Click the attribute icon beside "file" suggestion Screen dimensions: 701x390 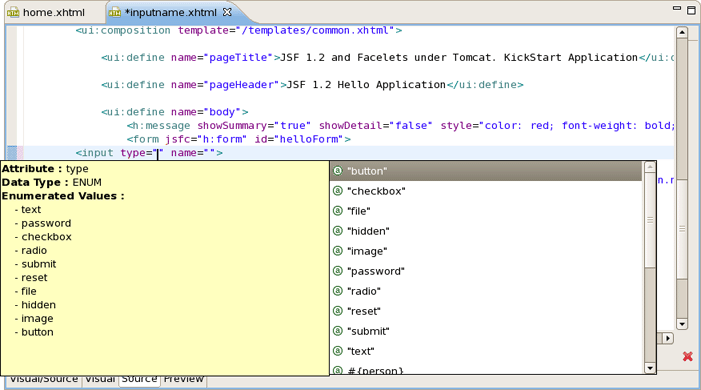[338, 211]
